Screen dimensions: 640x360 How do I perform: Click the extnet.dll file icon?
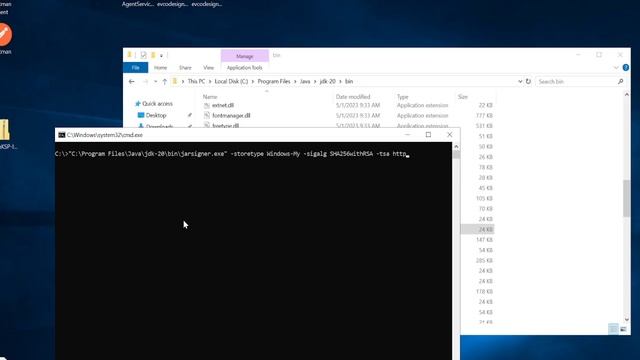(207, 105)
